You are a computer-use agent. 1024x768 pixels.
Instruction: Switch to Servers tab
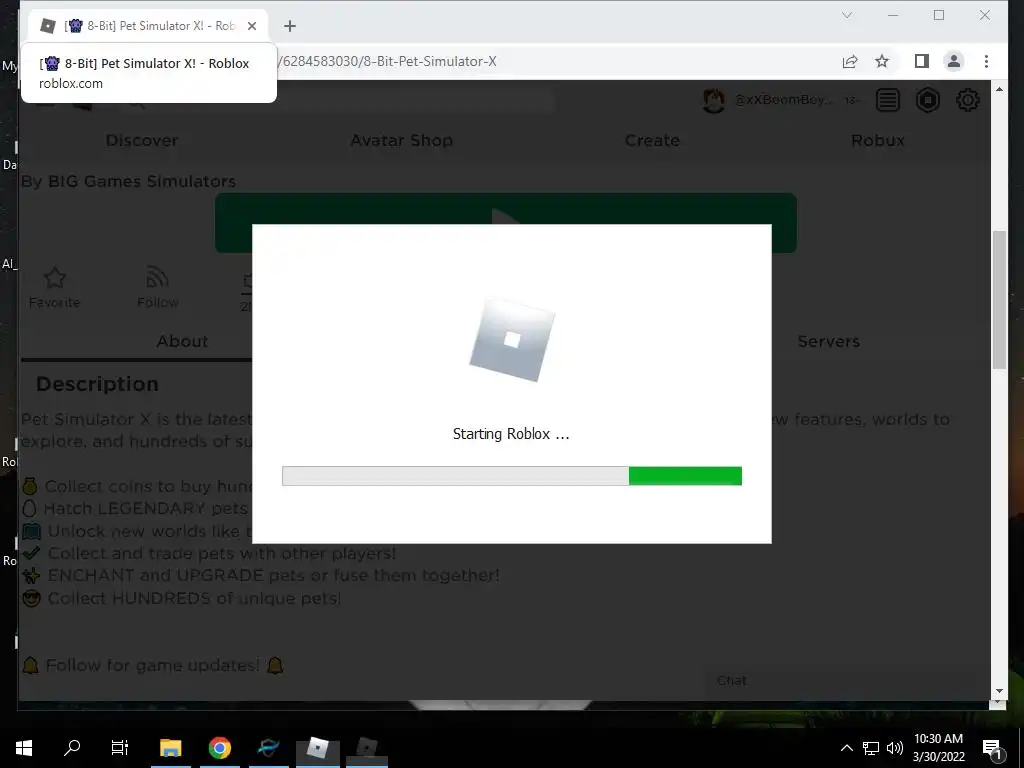click(828, 342)
